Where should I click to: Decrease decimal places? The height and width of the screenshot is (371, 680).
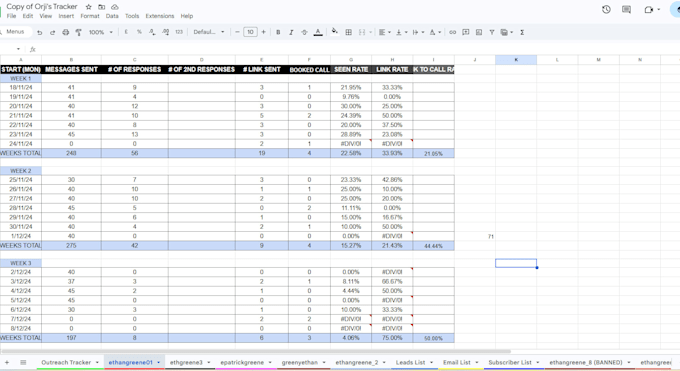tap(152, 32)
